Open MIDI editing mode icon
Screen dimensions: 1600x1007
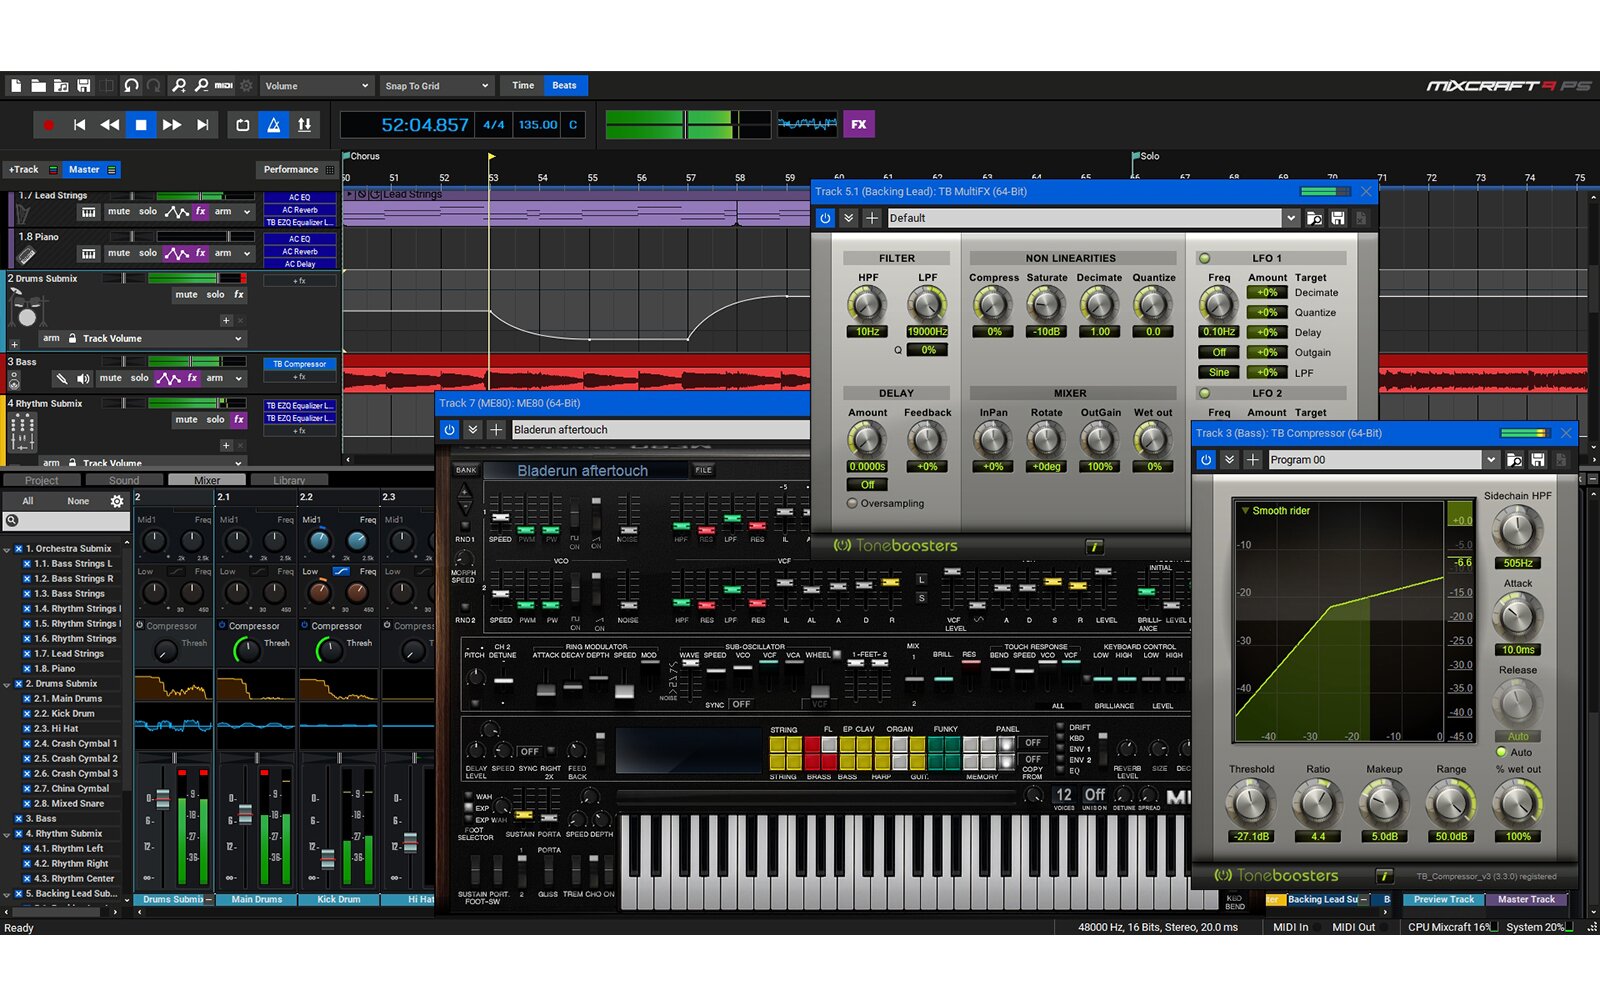[224, 86]
